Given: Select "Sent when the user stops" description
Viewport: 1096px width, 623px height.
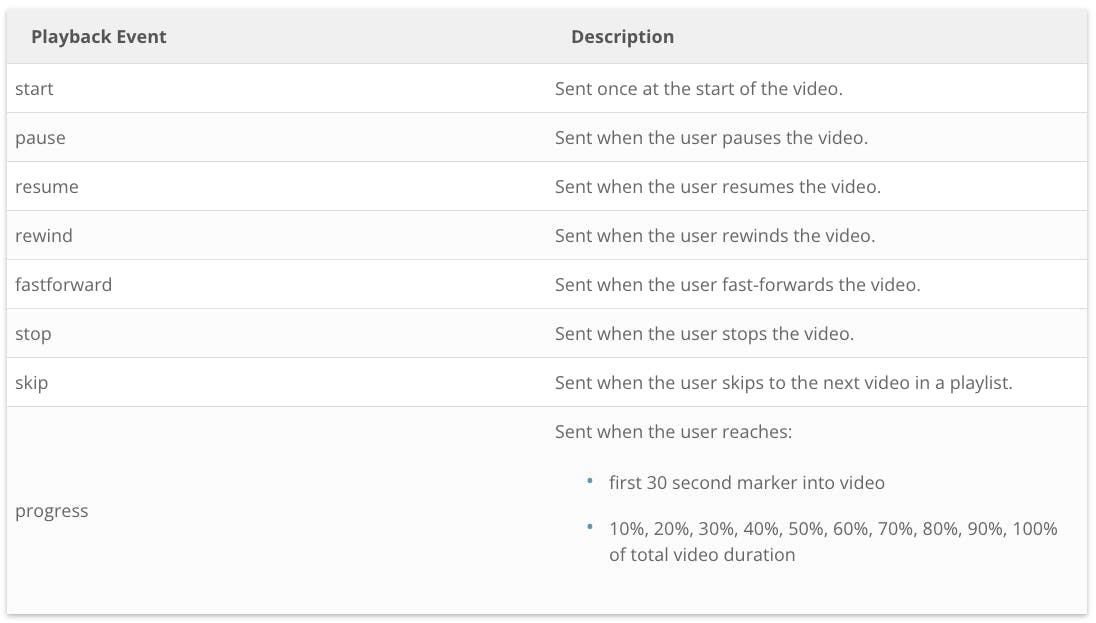Looking at the screenshot, I should pos(704,334).
